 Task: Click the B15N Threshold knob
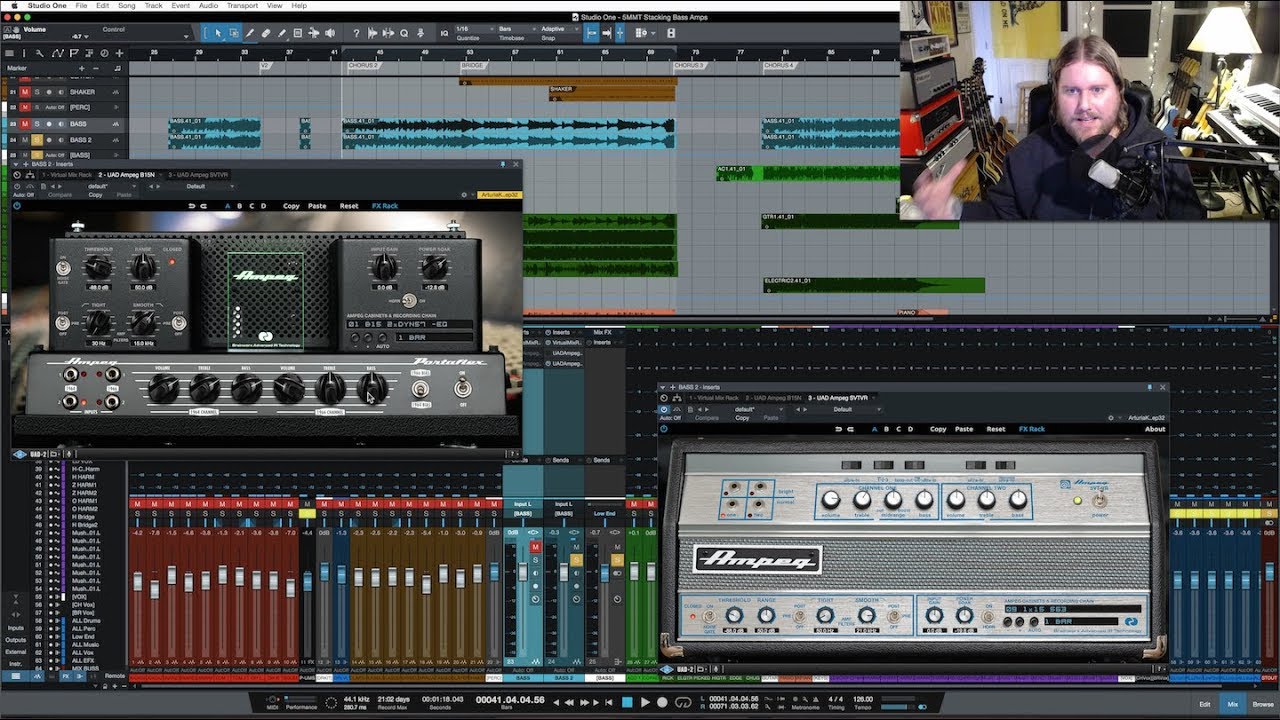pos(98,267)
